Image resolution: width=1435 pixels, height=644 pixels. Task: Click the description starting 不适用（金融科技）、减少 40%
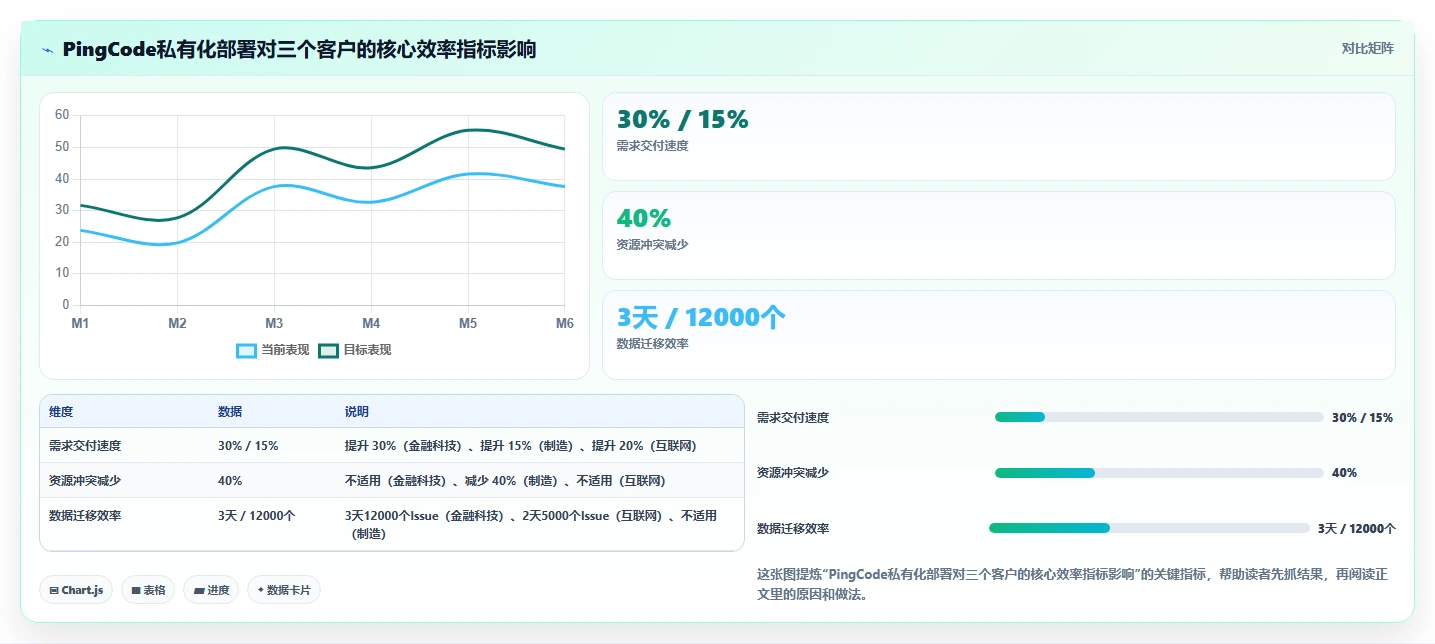tap(505, 481)
